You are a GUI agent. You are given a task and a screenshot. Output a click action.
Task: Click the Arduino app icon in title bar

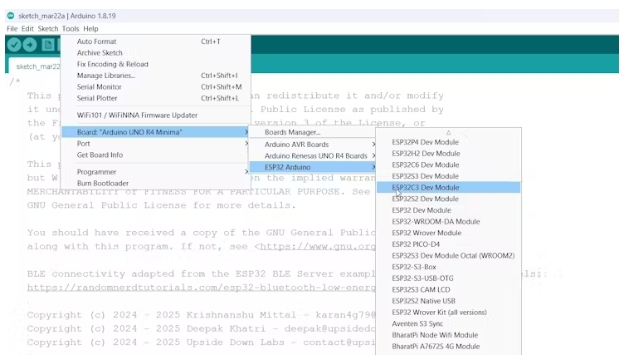11,16
